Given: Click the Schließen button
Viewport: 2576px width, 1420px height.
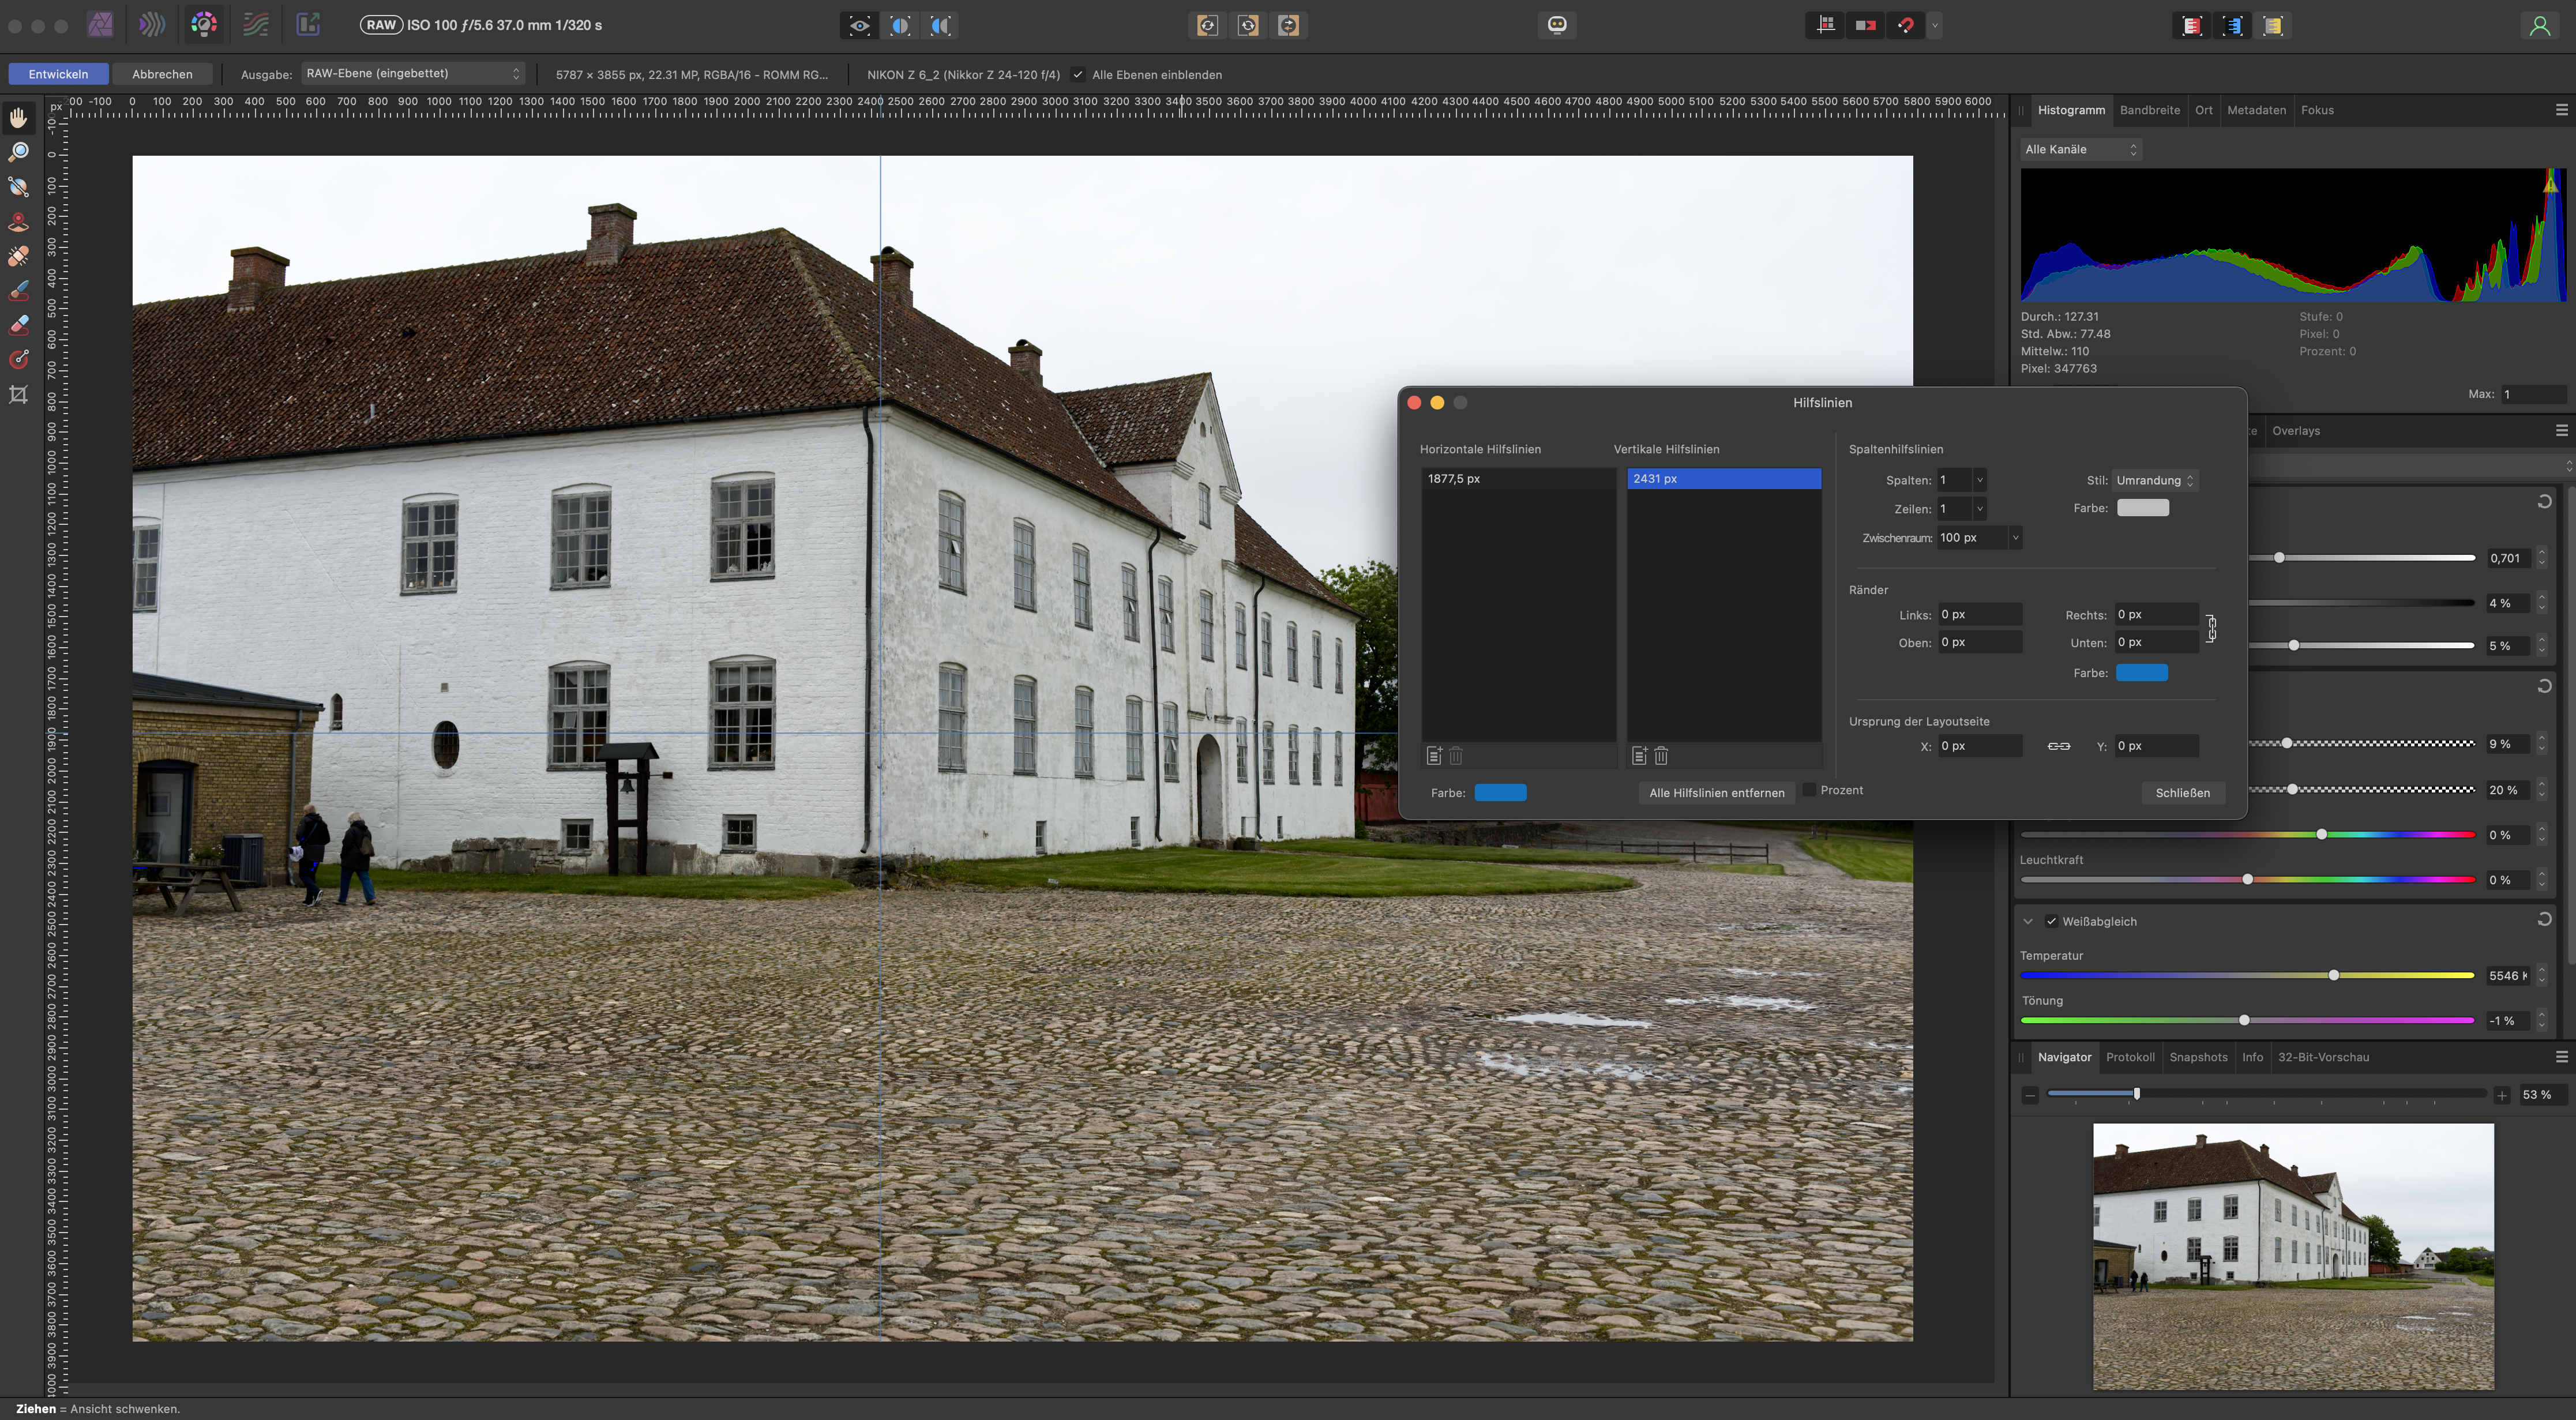Looking at the screenshot, I should coord(2182,793).
